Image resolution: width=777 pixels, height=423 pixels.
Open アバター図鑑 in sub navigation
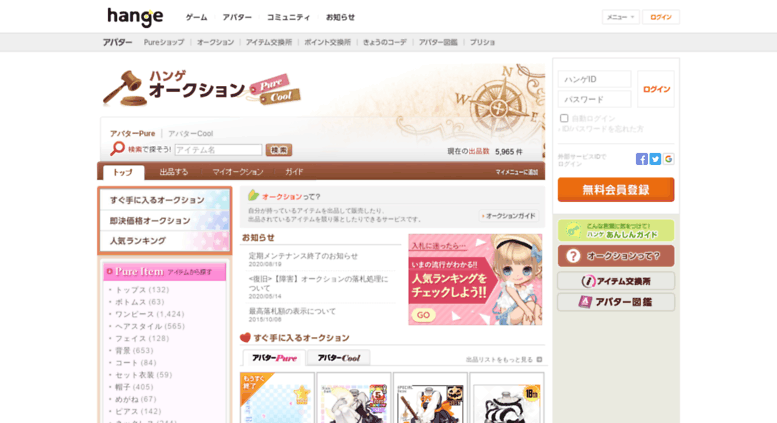[x=438, y=43]
